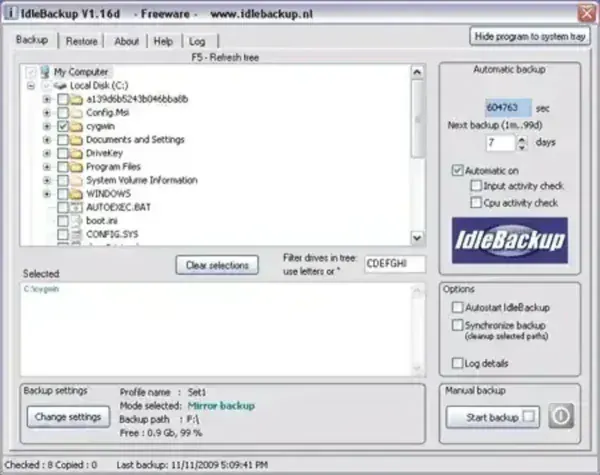Enable Synchronize backup option
This screenshot has height=475, width=600.
(x=457, y=325)
